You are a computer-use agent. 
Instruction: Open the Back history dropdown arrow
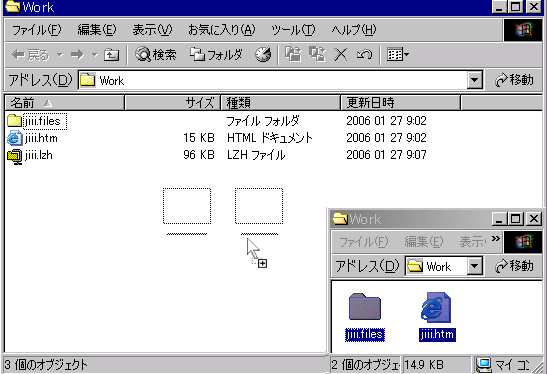[x=60, y=55]
